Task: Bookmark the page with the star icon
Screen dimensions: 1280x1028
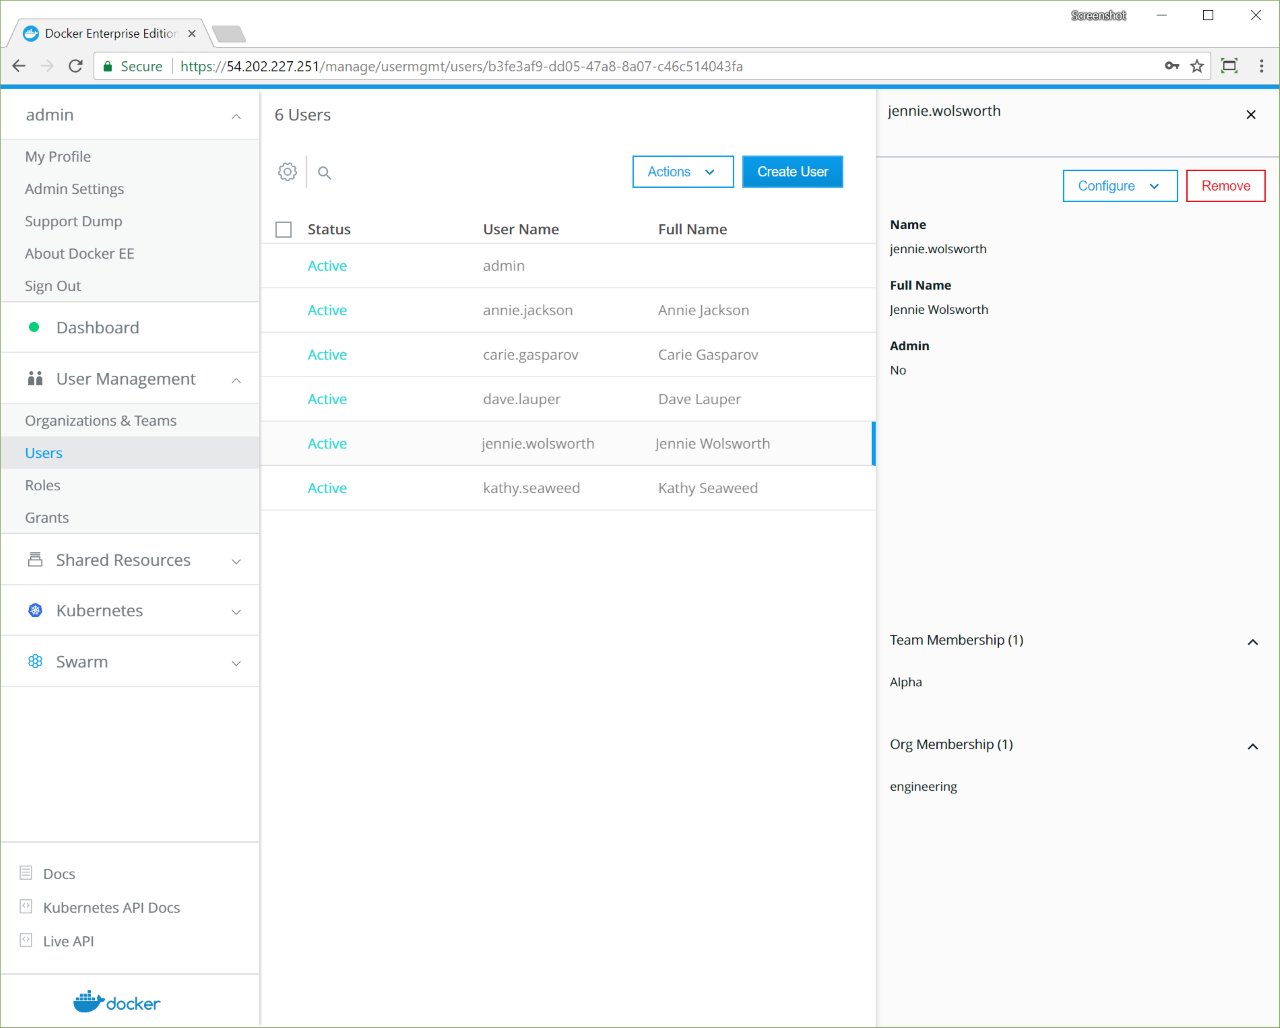Action: tap(1197, 66)
